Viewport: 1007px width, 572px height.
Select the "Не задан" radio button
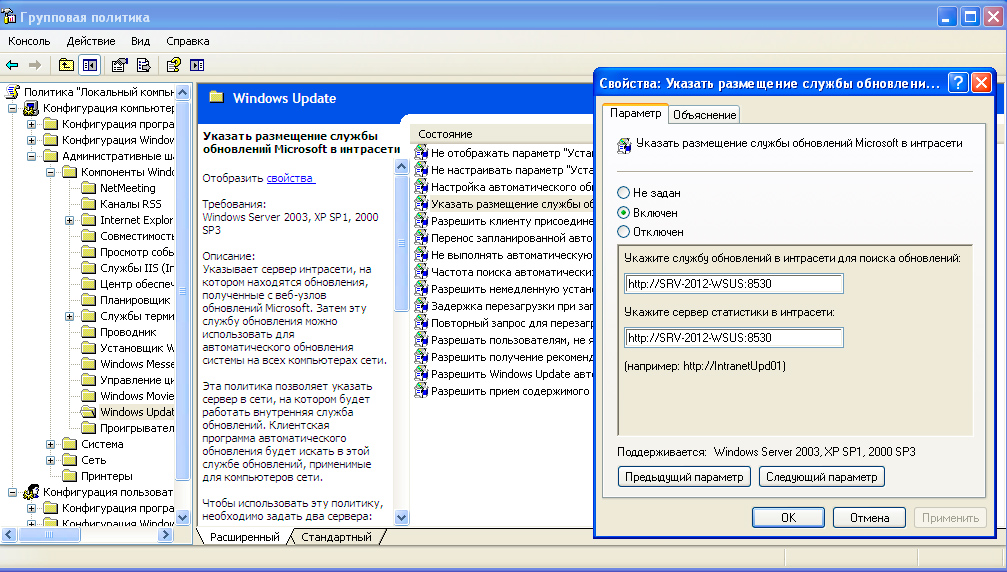(x=624, y=192)
